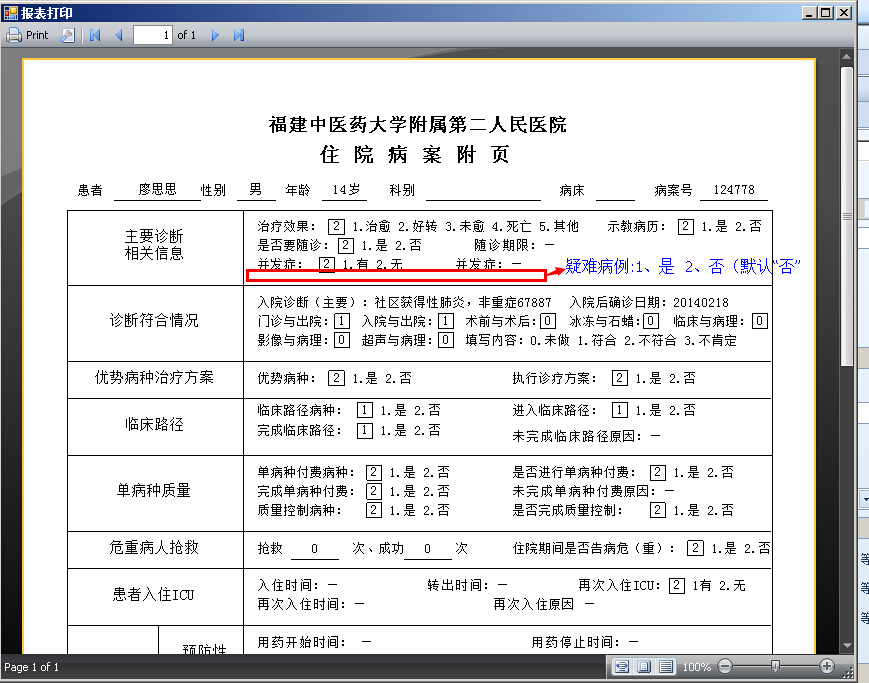Select the third view-mode icon (horizontal lines)
This screenshot has width=869, height=683.
pos(666,666)
